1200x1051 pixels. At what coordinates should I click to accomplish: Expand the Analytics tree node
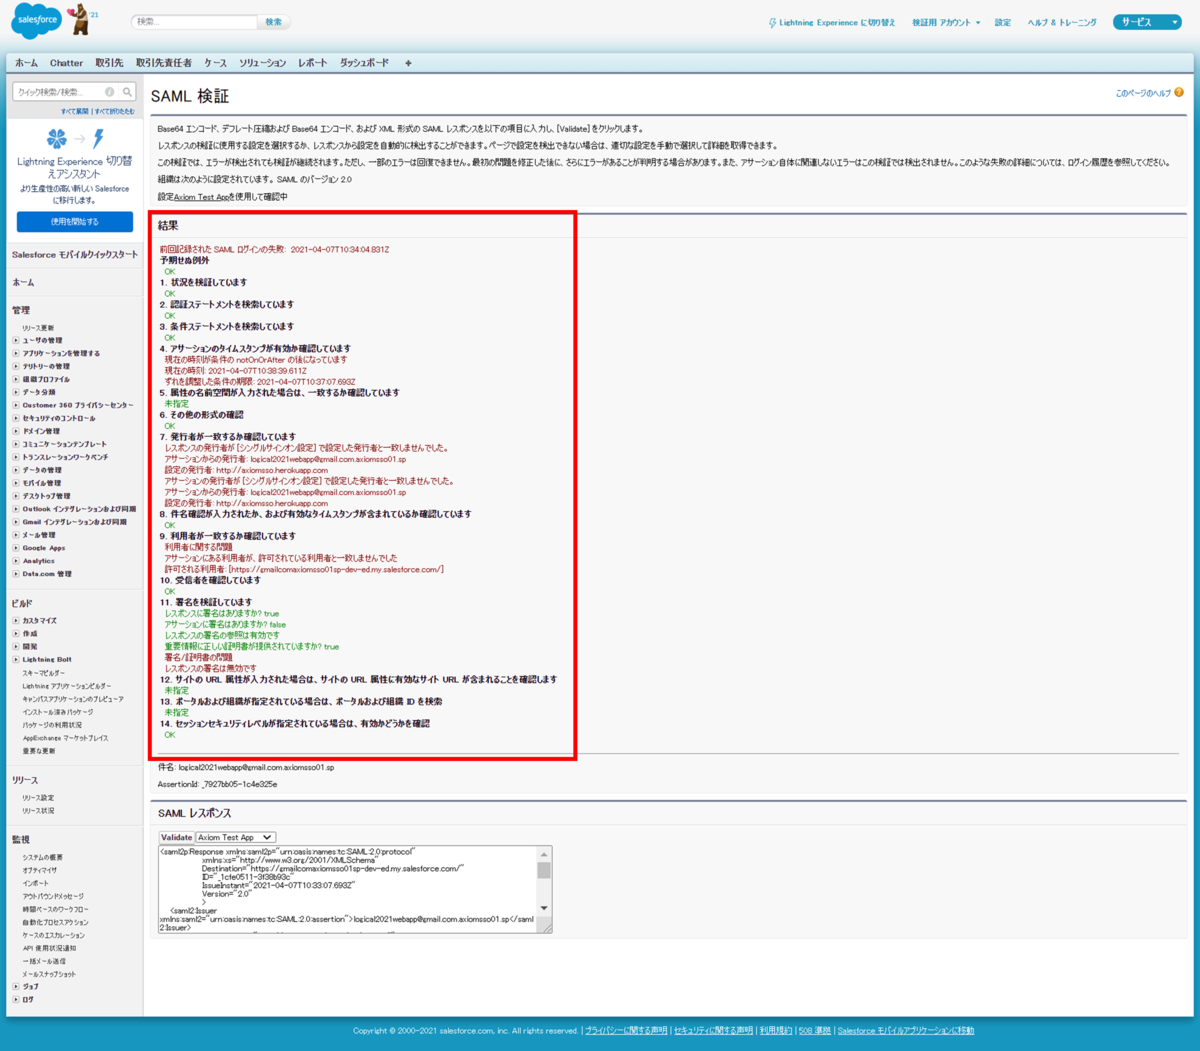(x=16, y=561)
